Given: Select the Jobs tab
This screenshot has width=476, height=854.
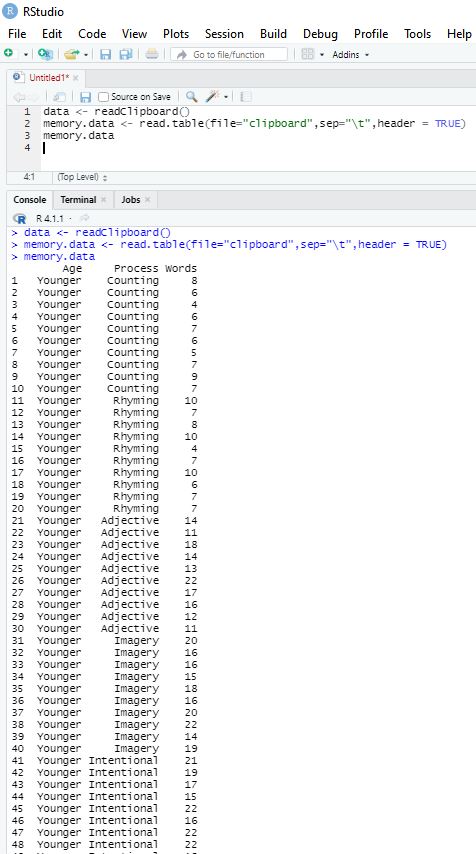Looking at the screenshot, I should pyautogui.click(x=131, y=199).
